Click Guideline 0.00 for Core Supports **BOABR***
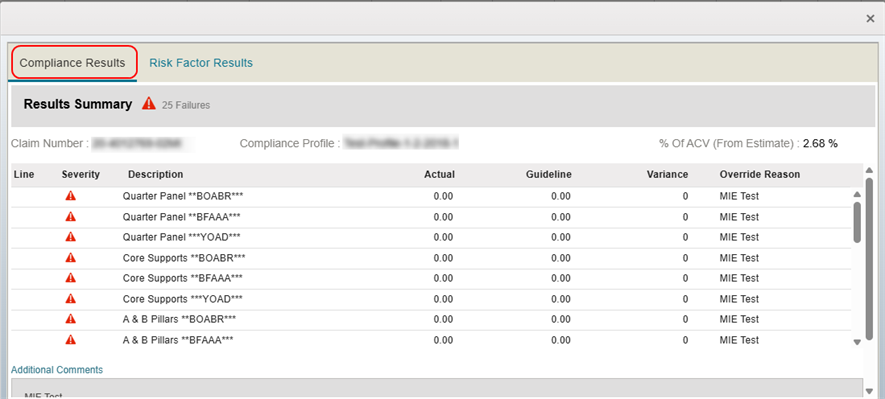Screen dimensions: 885x399 coord(560,258)
